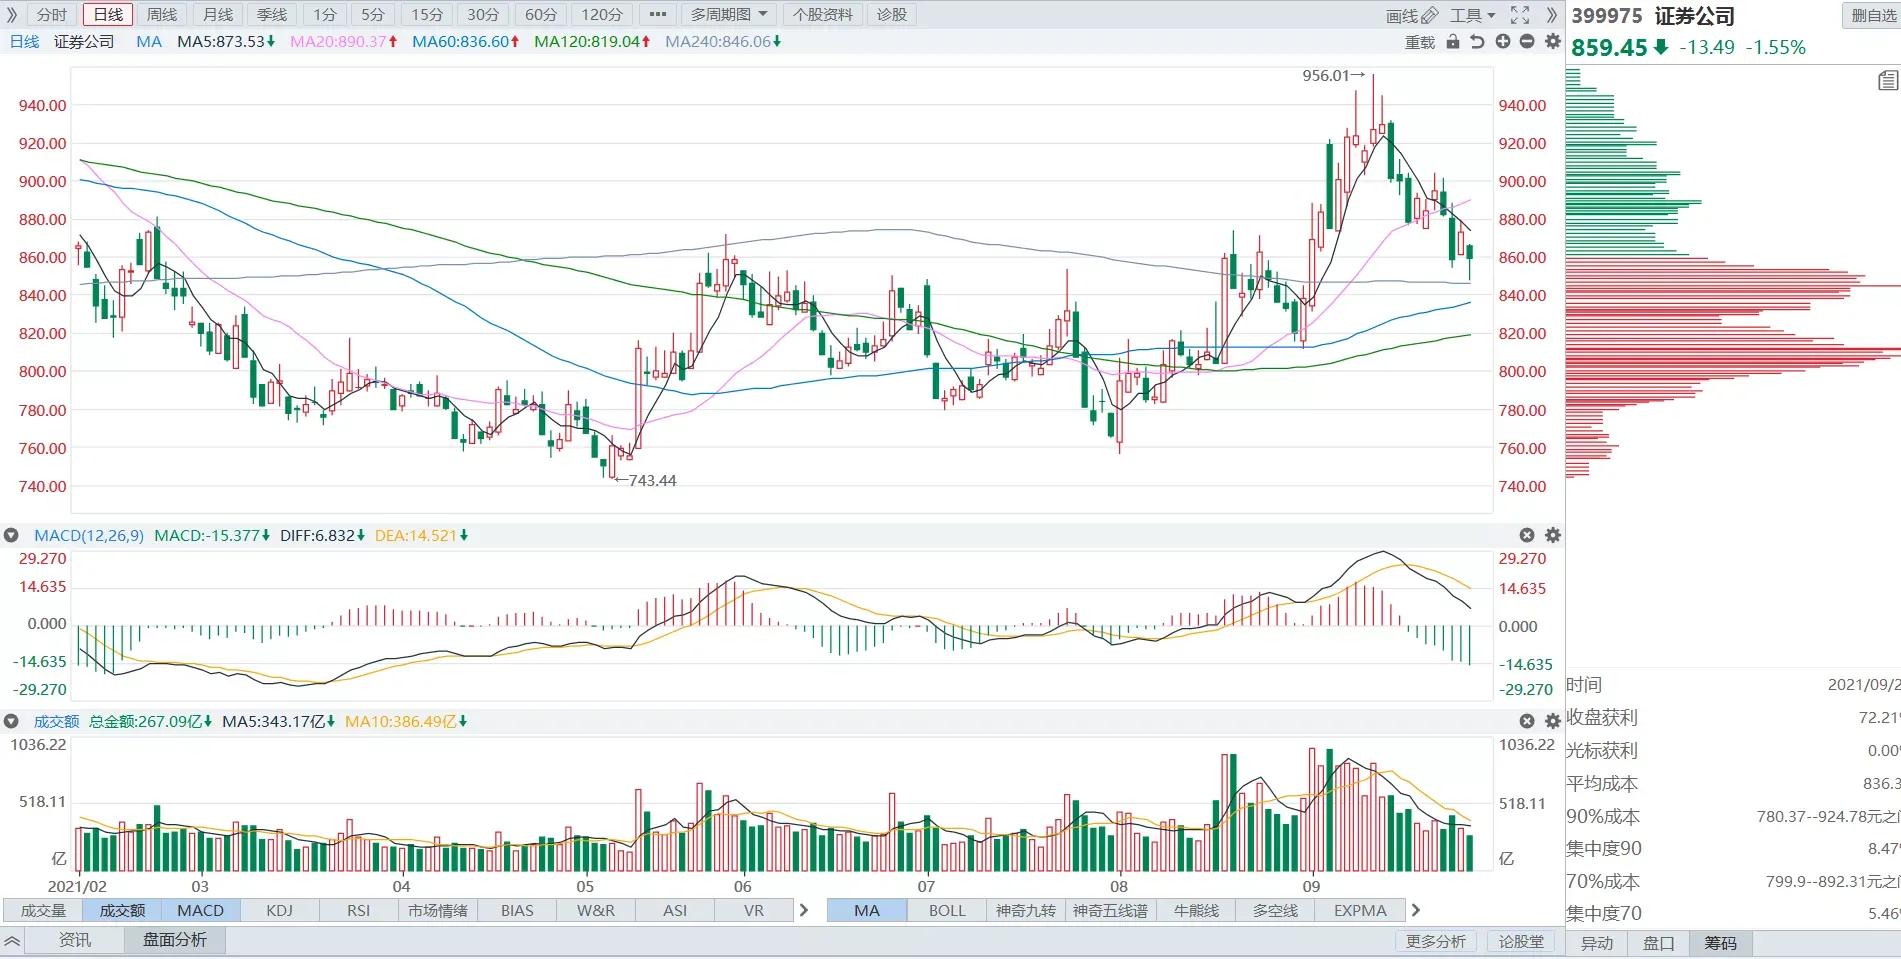
Task: Switch to the 盘口 side tab
Action: (x=1659, y=942)
